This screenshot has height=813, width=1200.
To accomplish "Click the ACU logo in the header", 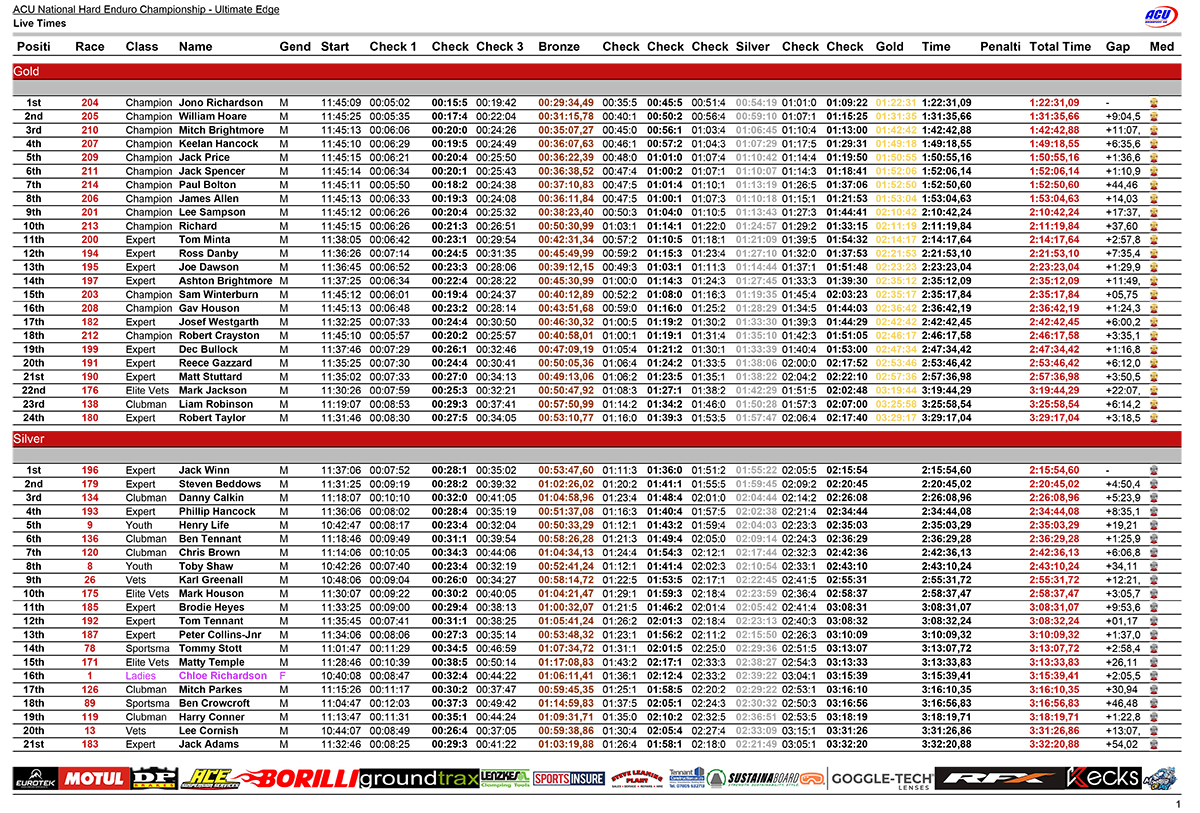I will 1161,14.
